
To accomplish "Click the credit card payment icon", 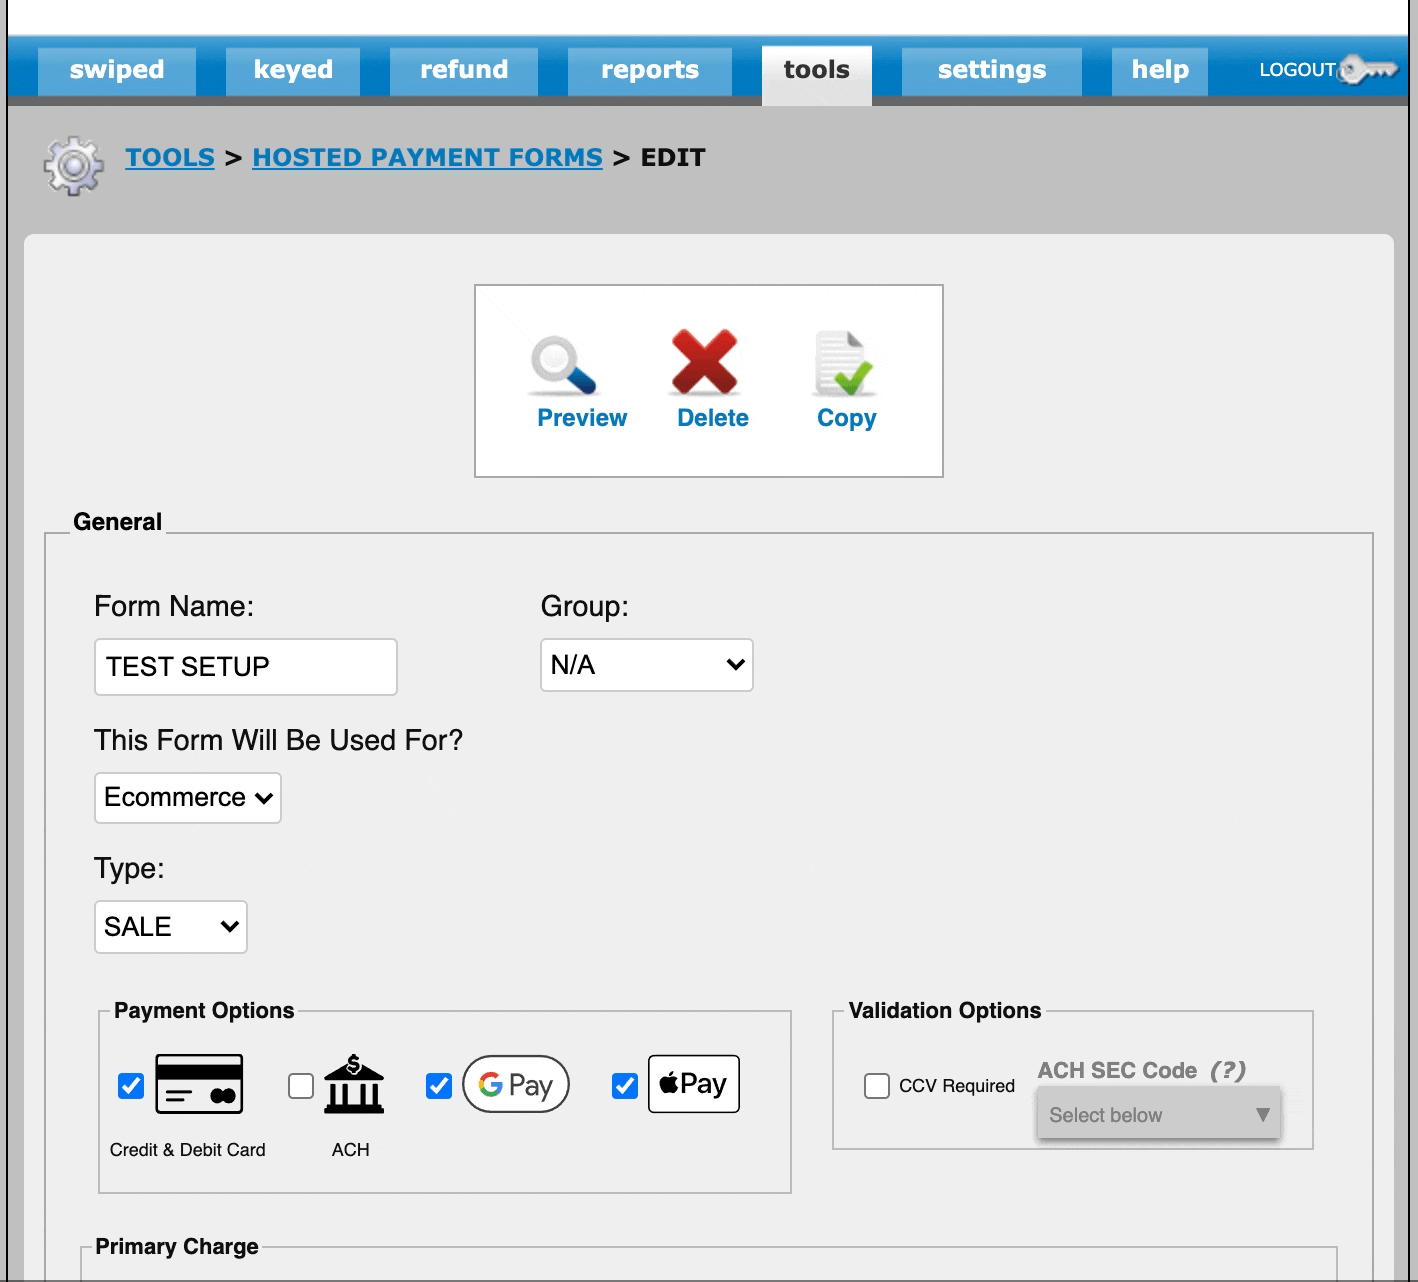I will pyautogui.click(x=199, y=1084).
